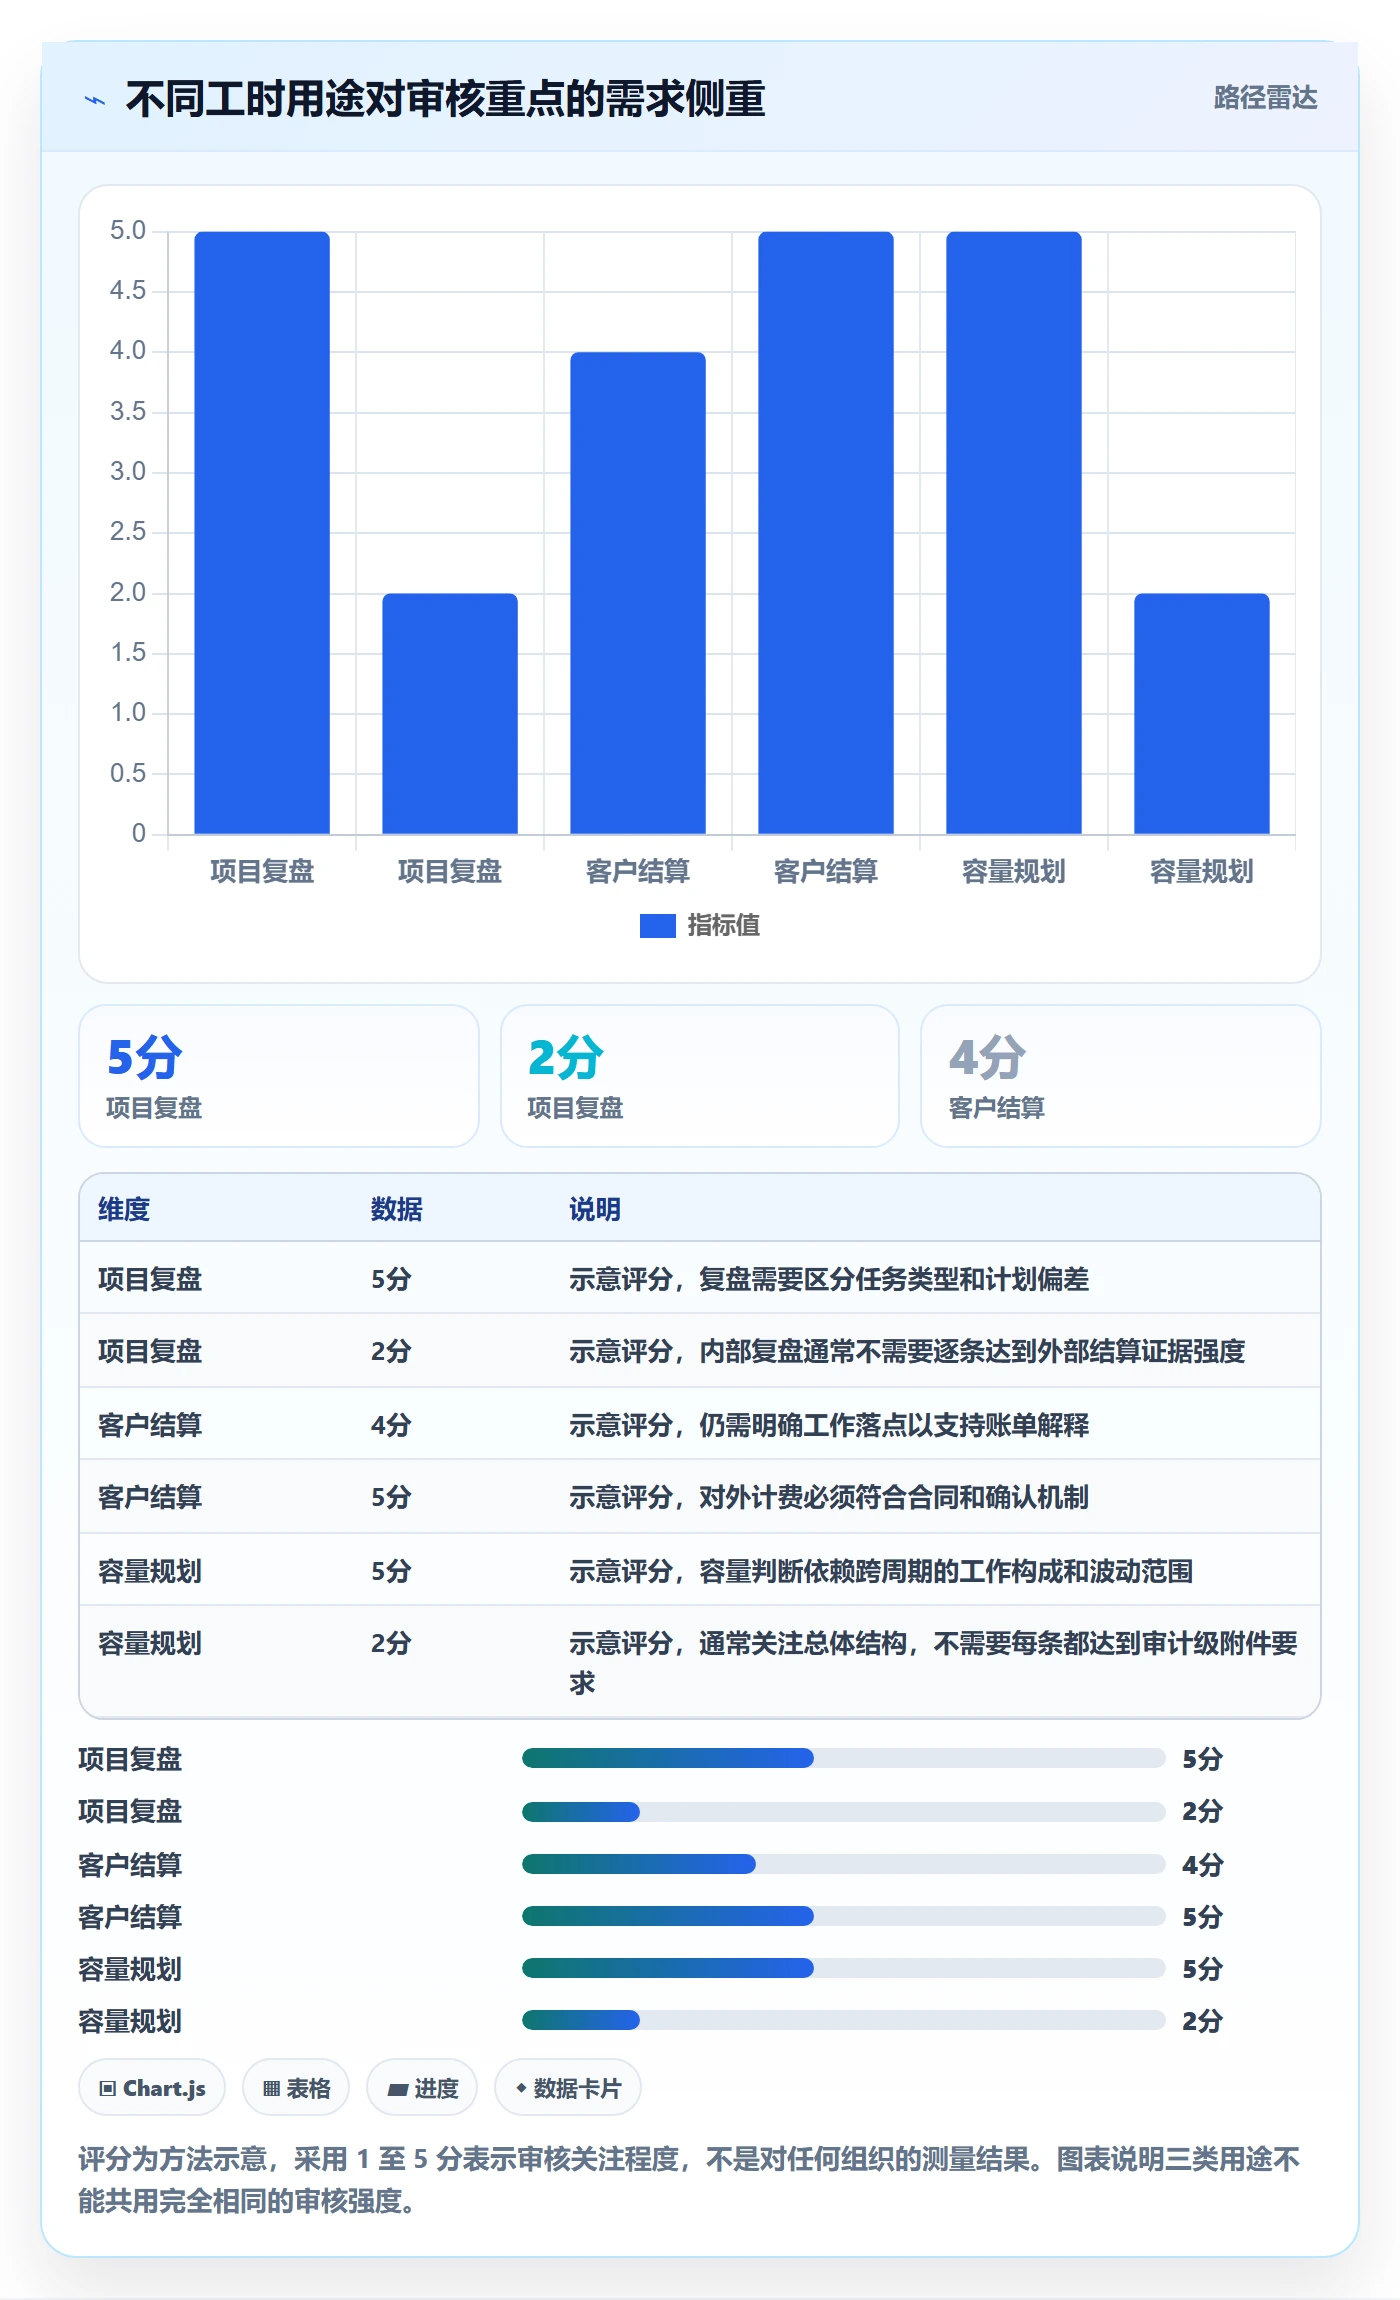Click the text 示意评分，对外计费必须符合合同和确认机制
The width and height of the screenshot is (1400, 2300).
click(829, 1498)
